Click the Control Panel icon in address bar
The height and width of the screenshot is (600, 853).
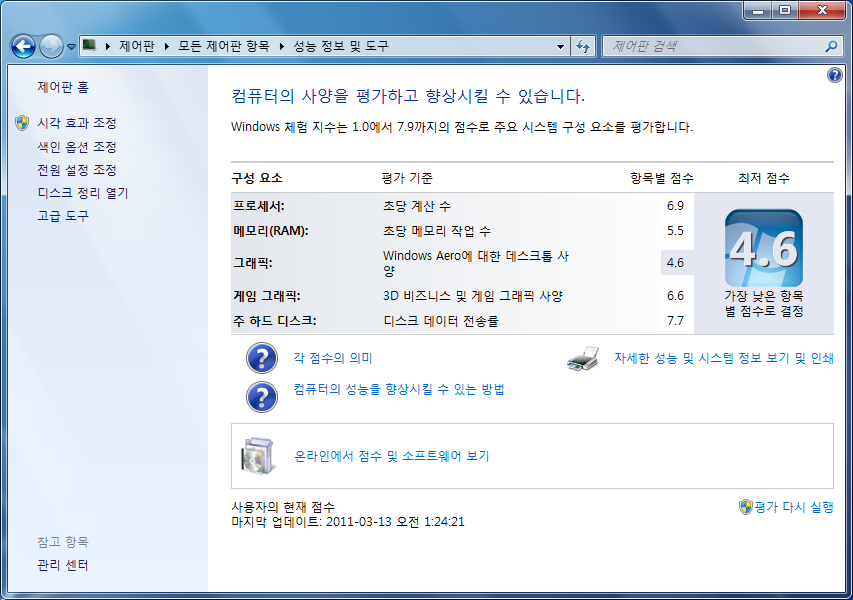tap(89, 45)
